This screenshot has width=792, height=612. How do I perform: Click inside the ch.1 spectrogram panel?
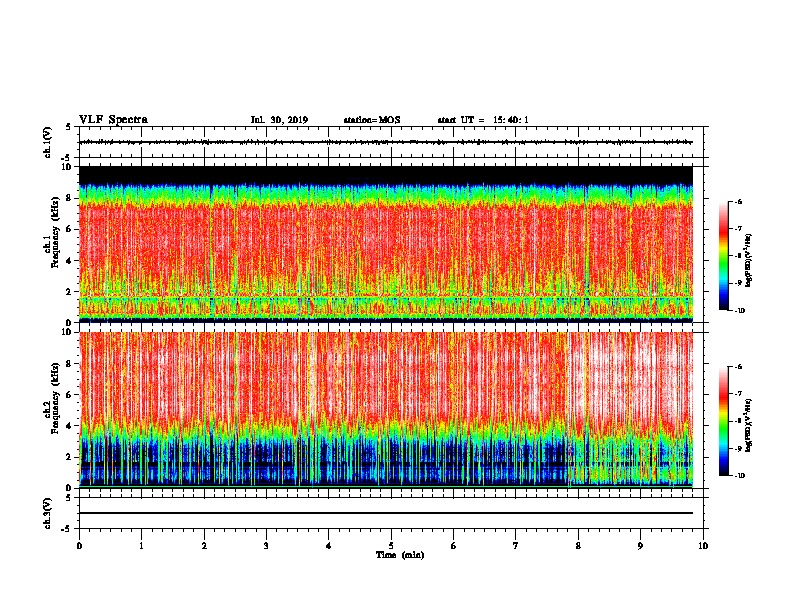coord(386,244)
